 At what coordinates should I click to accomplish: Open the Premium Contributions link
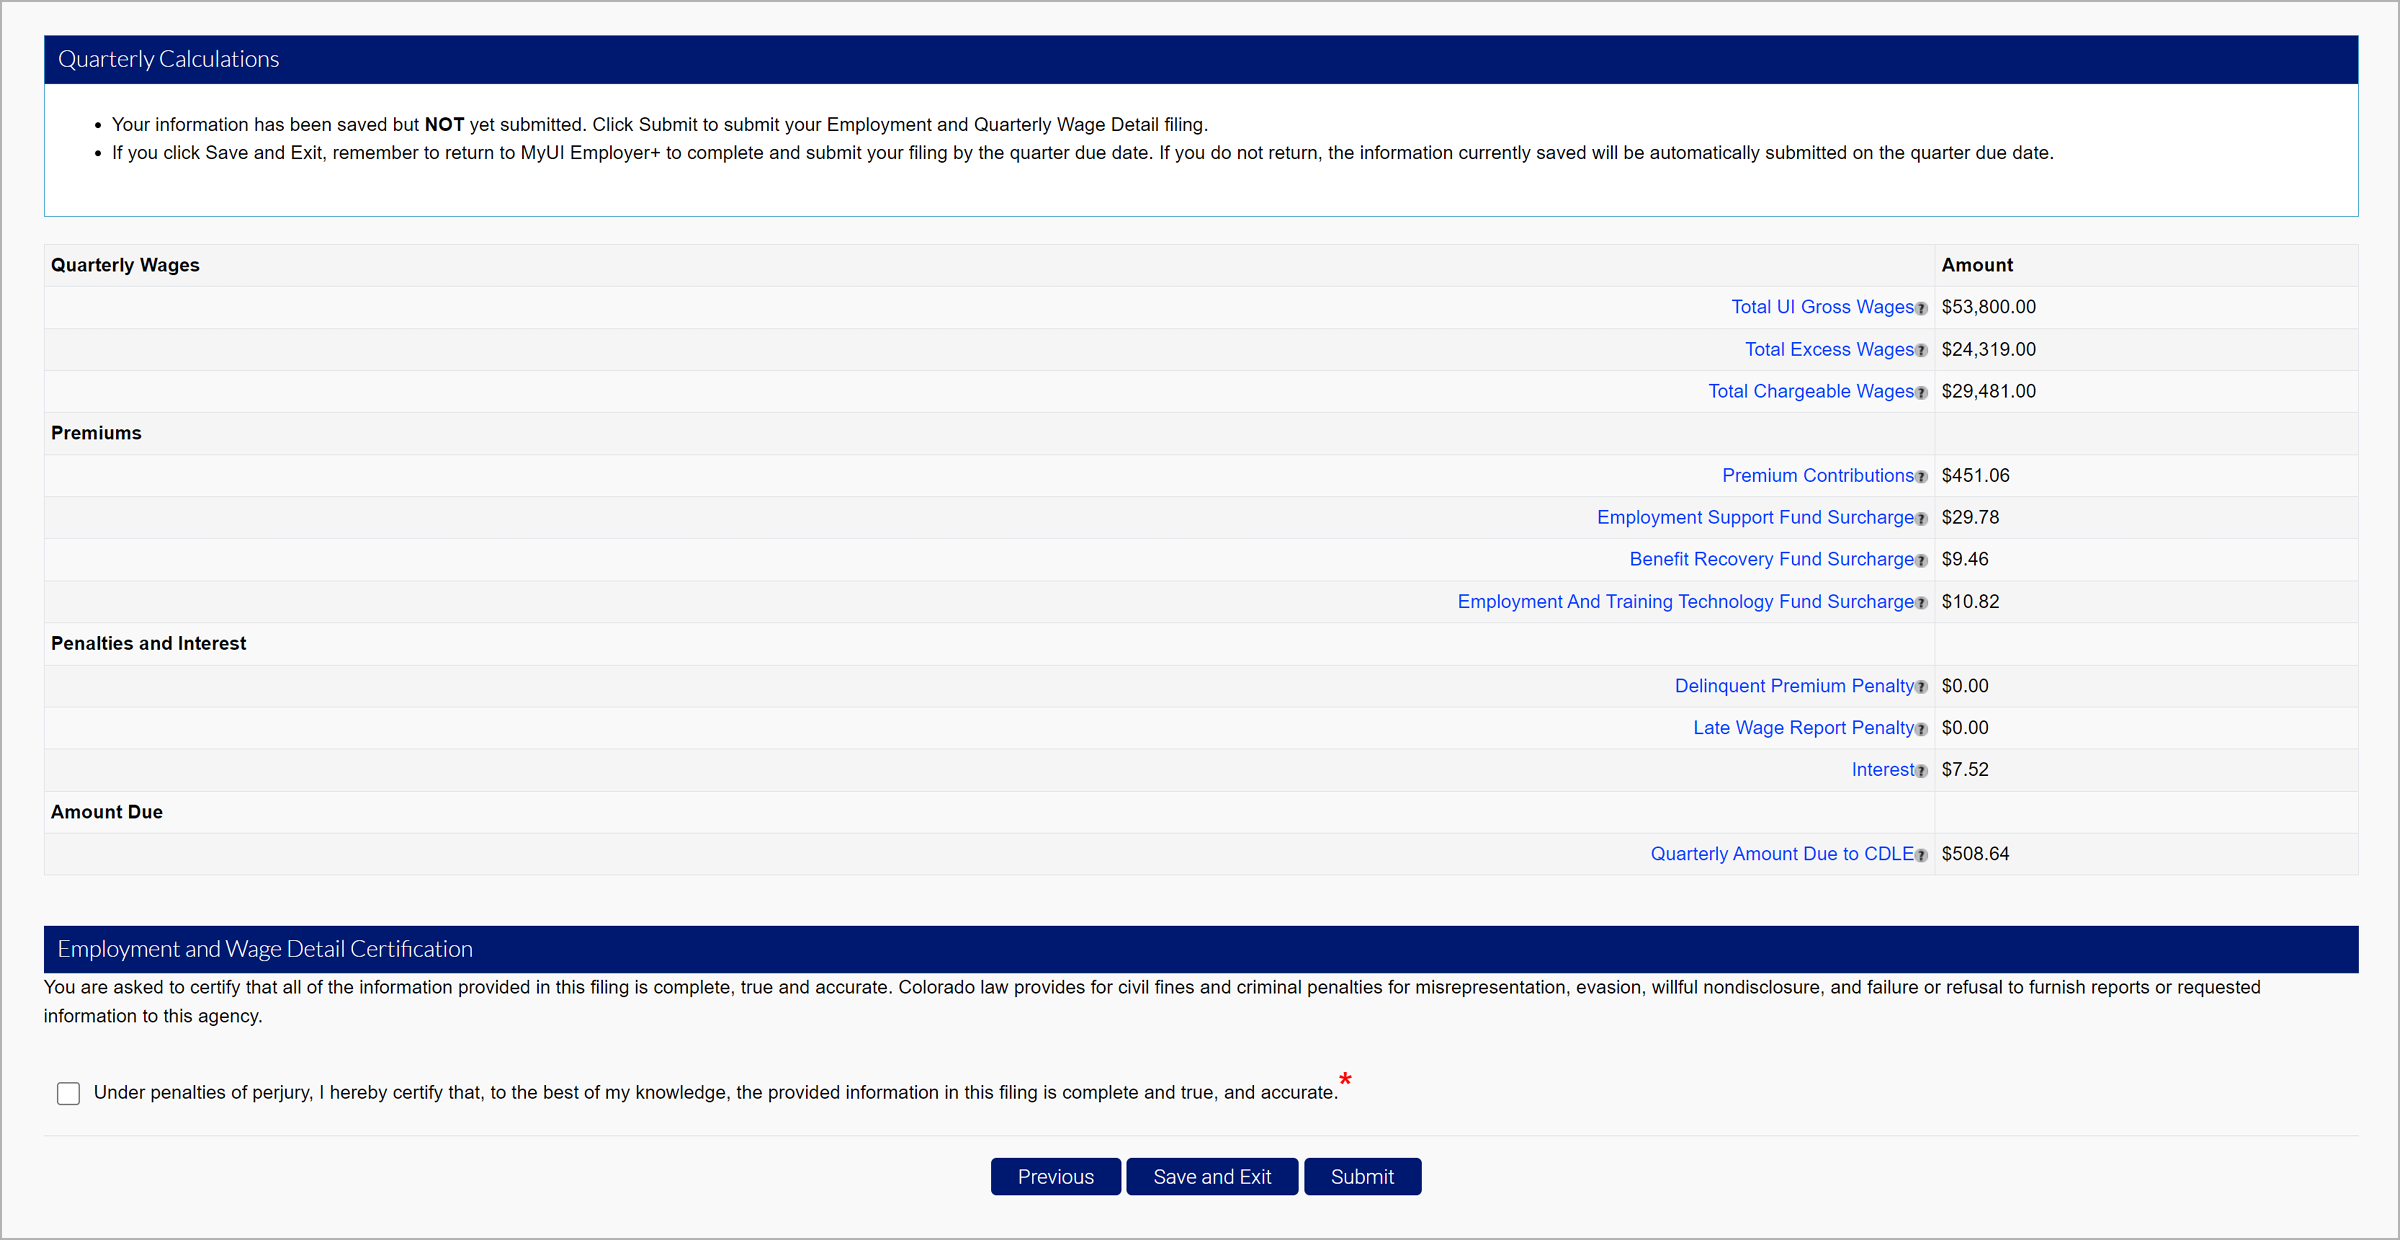1816,475
